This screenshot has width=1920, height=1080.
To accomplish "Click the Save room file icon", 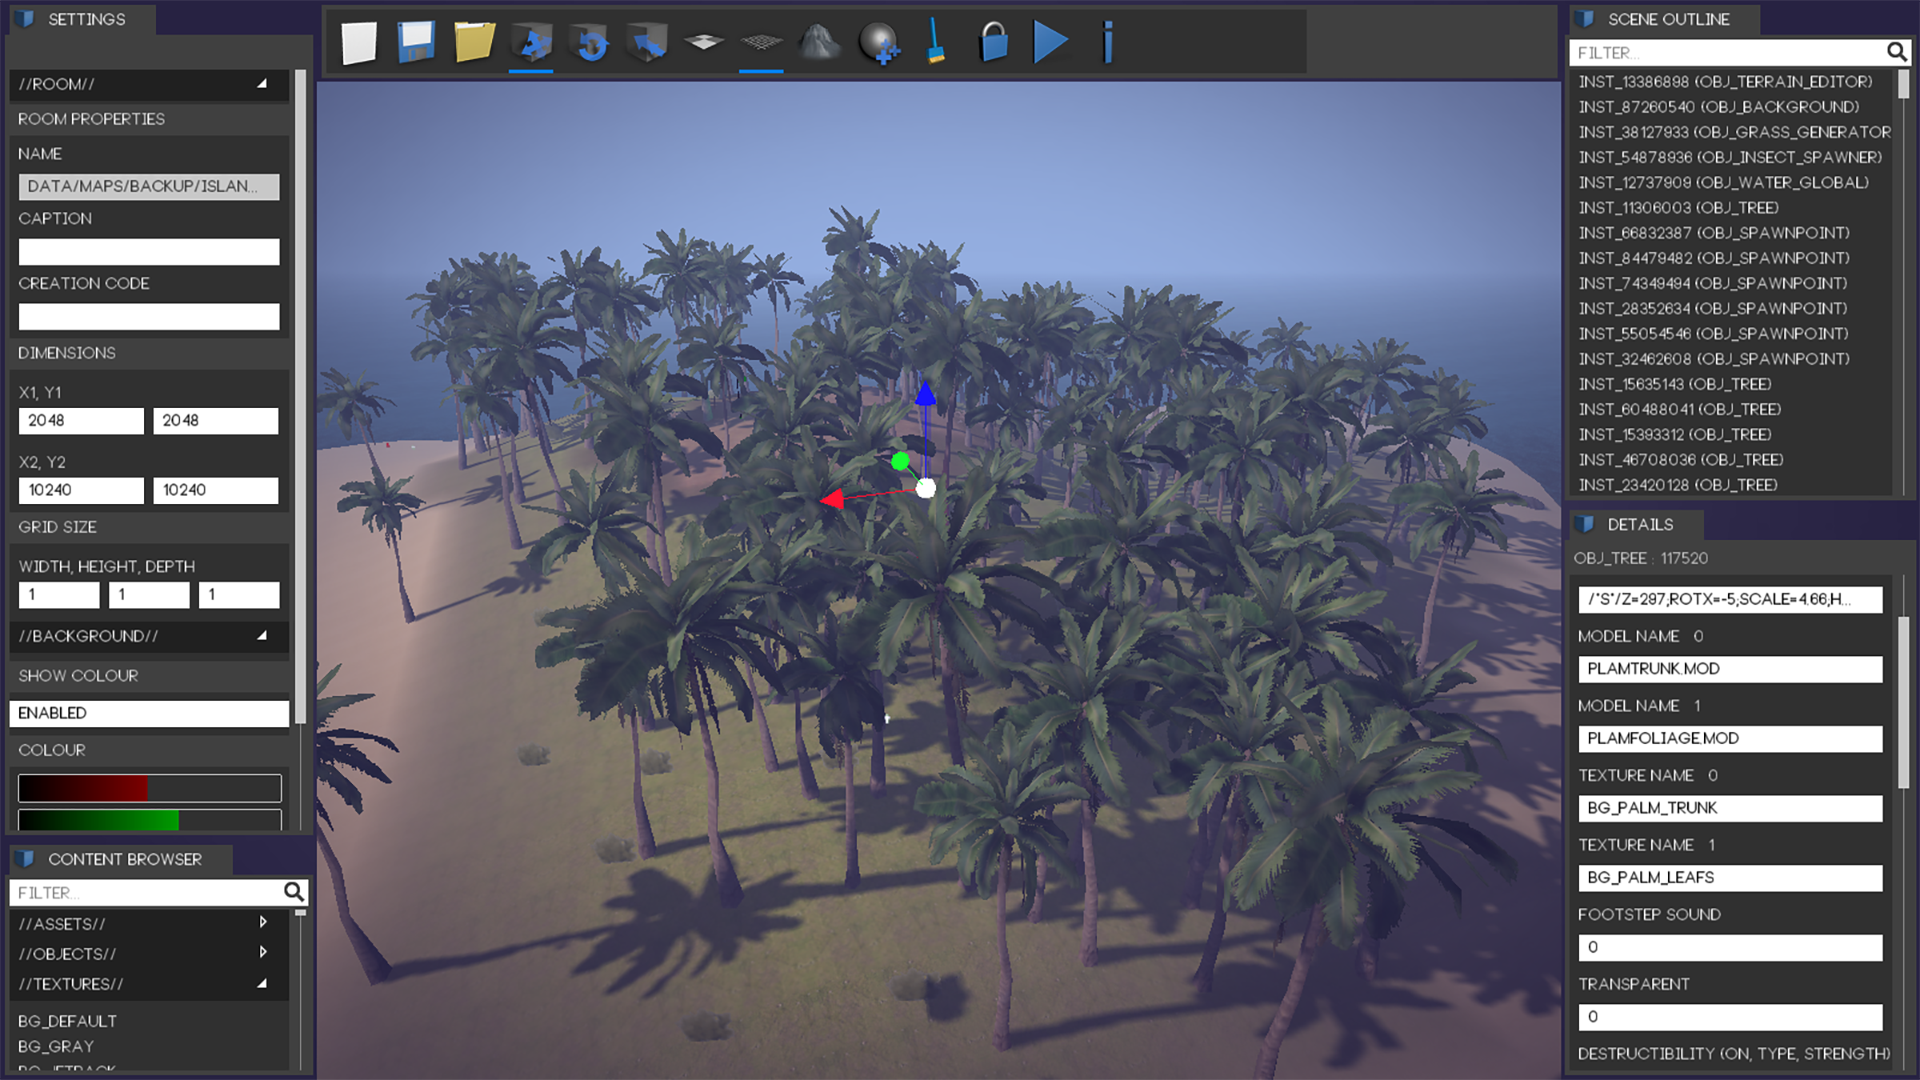I will pos(415,42).
